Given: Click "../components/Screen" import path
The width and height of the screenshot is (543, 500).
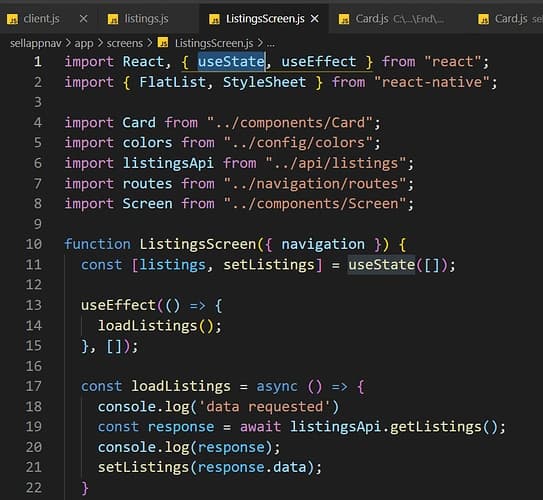Looking at the screenshot, I should pos(314,204).
